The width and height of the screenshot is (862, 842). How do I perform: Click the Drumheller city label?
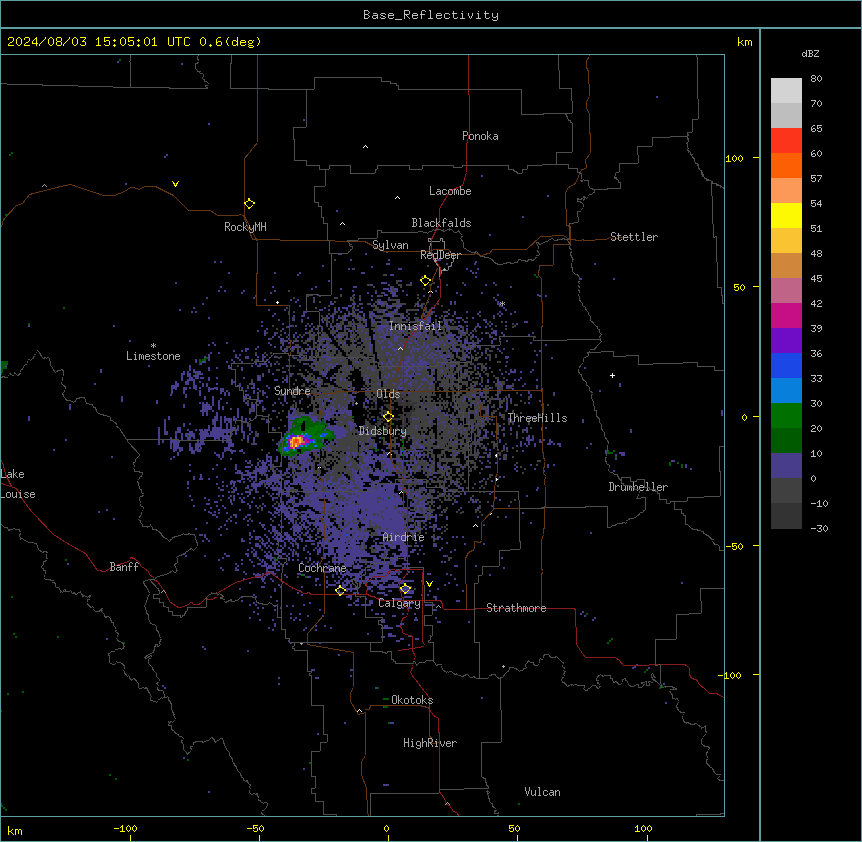(638, 487)
